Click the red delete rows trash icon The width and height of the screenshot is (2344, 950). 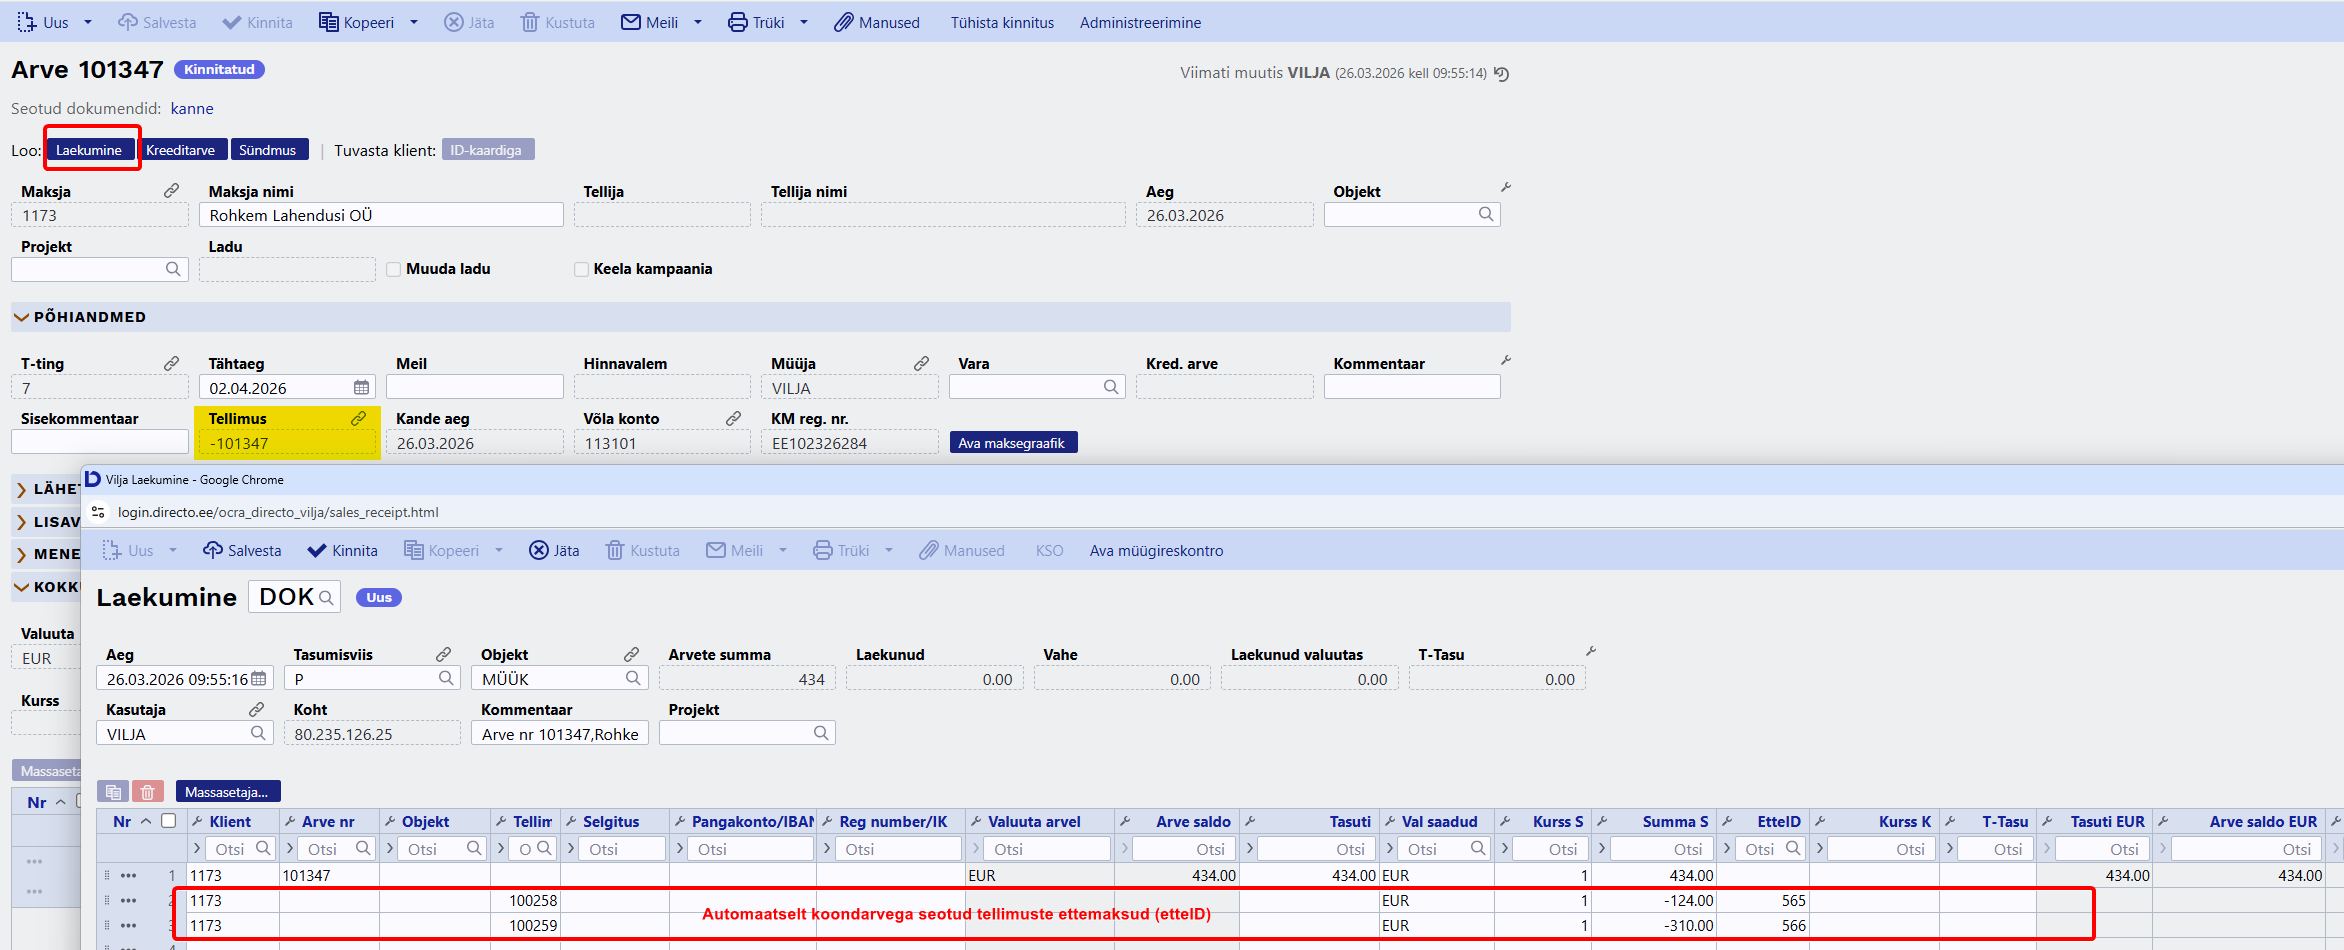(148, 792)
